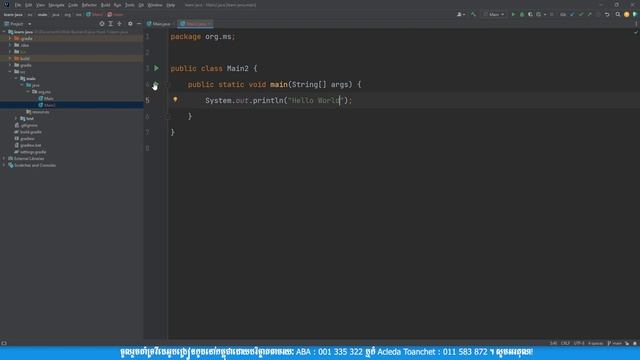
Task: Rollback changes with the undo arrow
Action: coord(607,14)
